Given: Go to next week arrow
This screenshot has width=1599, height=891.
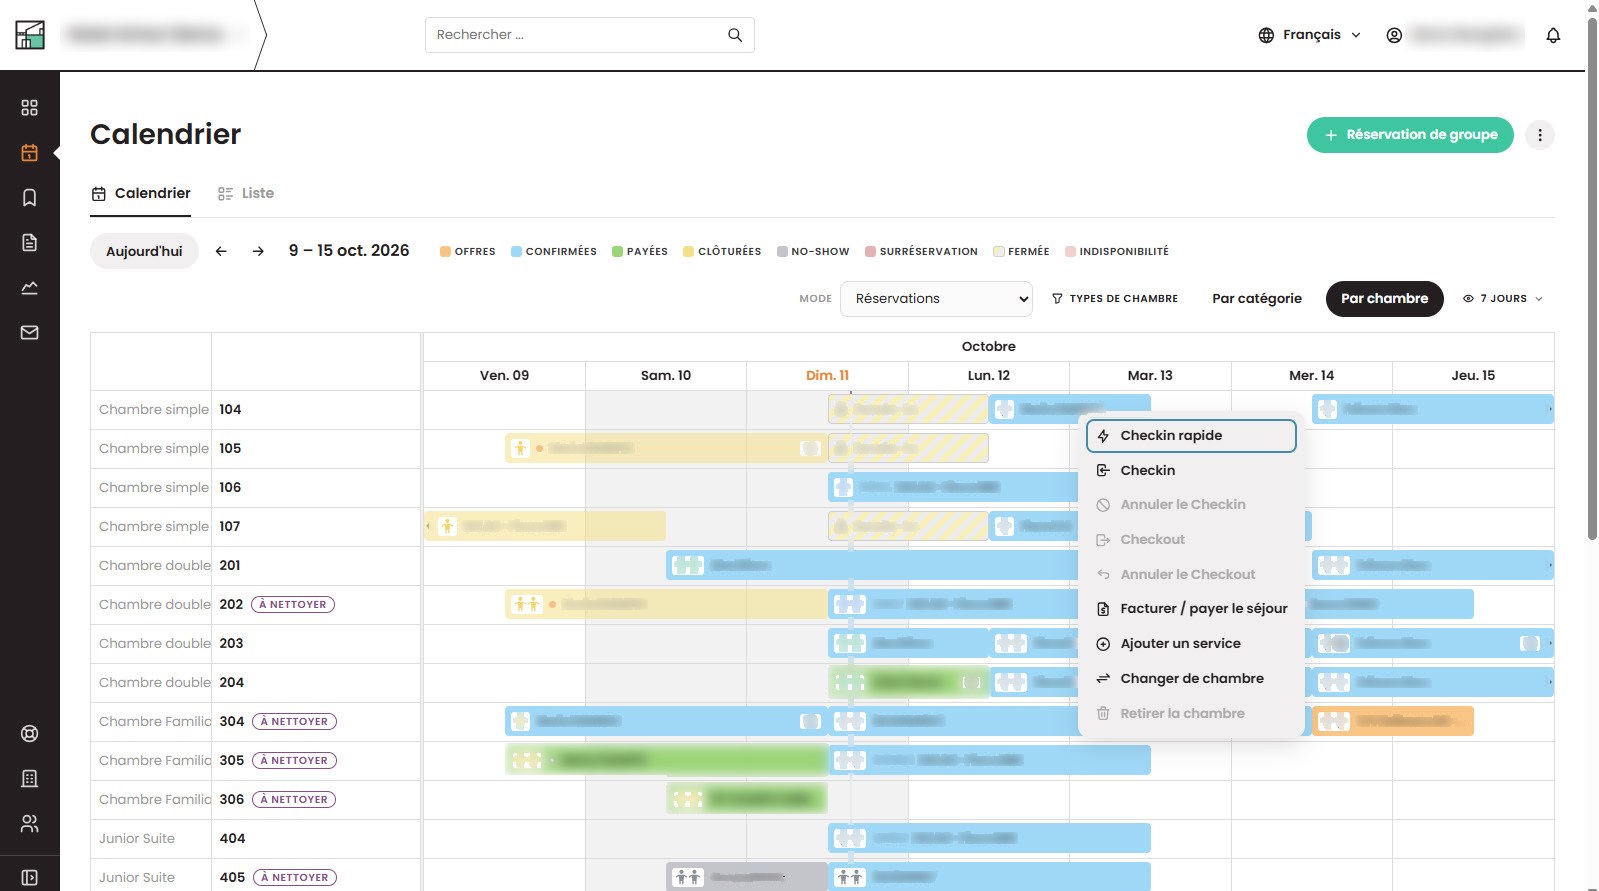Looking at the screenshot, I should 258,251.
